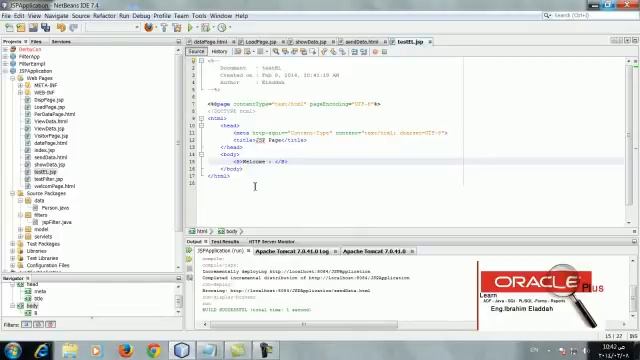Click the Search field at top right
Viewport: 640px width, 360px height.
tap(590, 16)
